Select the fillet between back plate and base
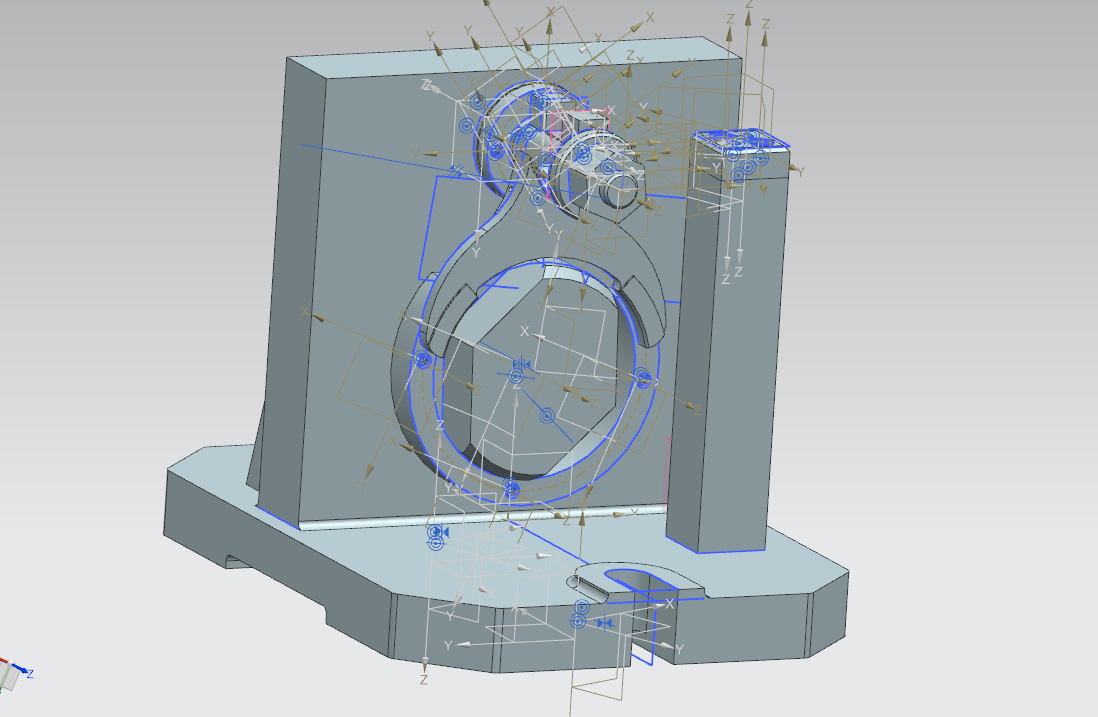The image size is (1098, 717). [483, 518]
